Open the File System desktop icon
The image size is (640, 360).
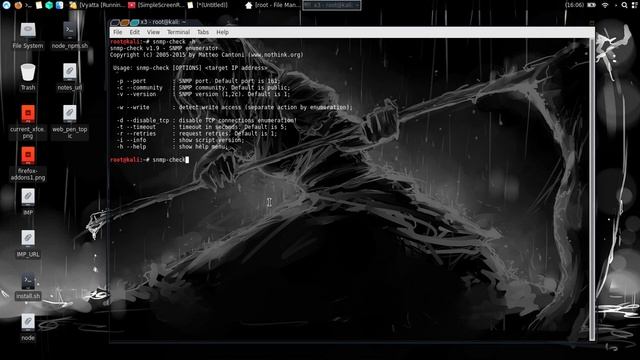(x=28, y=36)
